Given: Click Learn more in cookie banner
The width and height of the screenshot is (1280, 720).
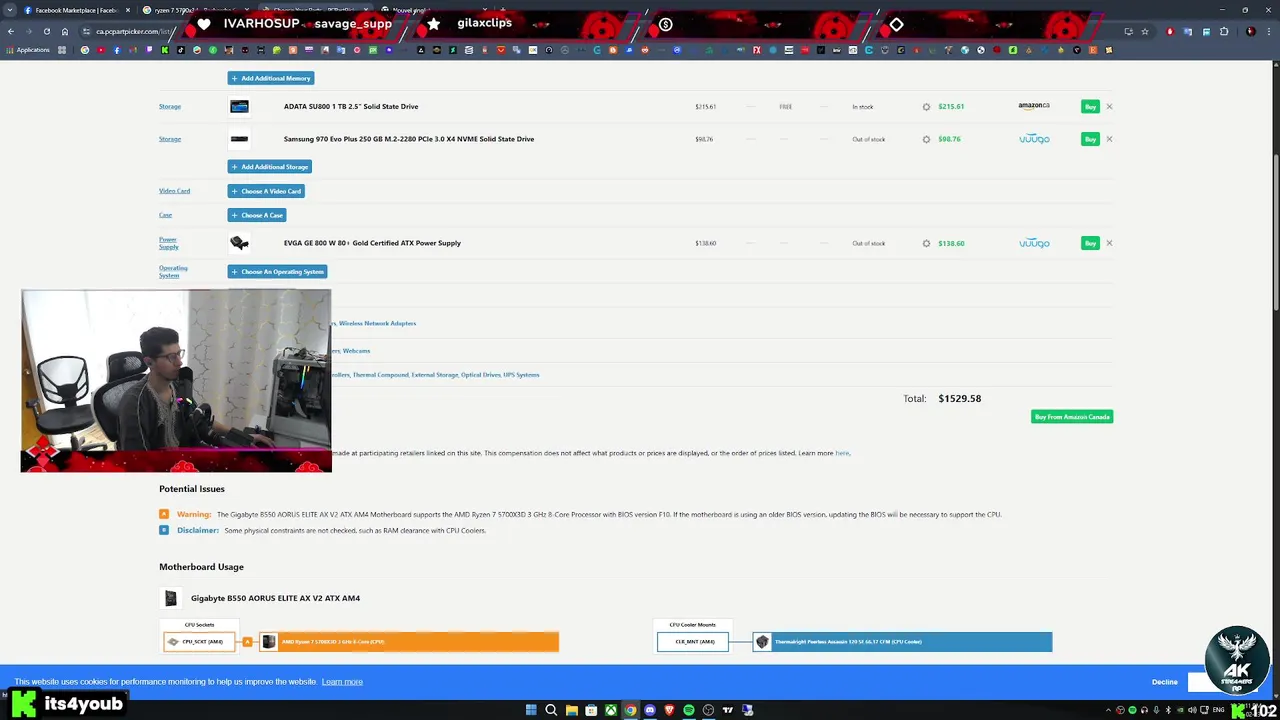Looking at the screenshot, I should pos(342,682).
